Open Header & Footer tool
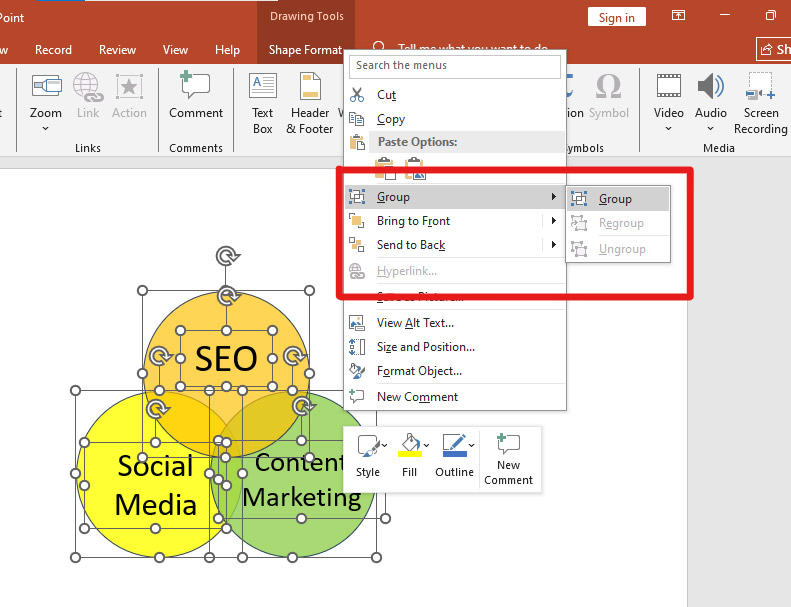 click(x=310, y=100)
